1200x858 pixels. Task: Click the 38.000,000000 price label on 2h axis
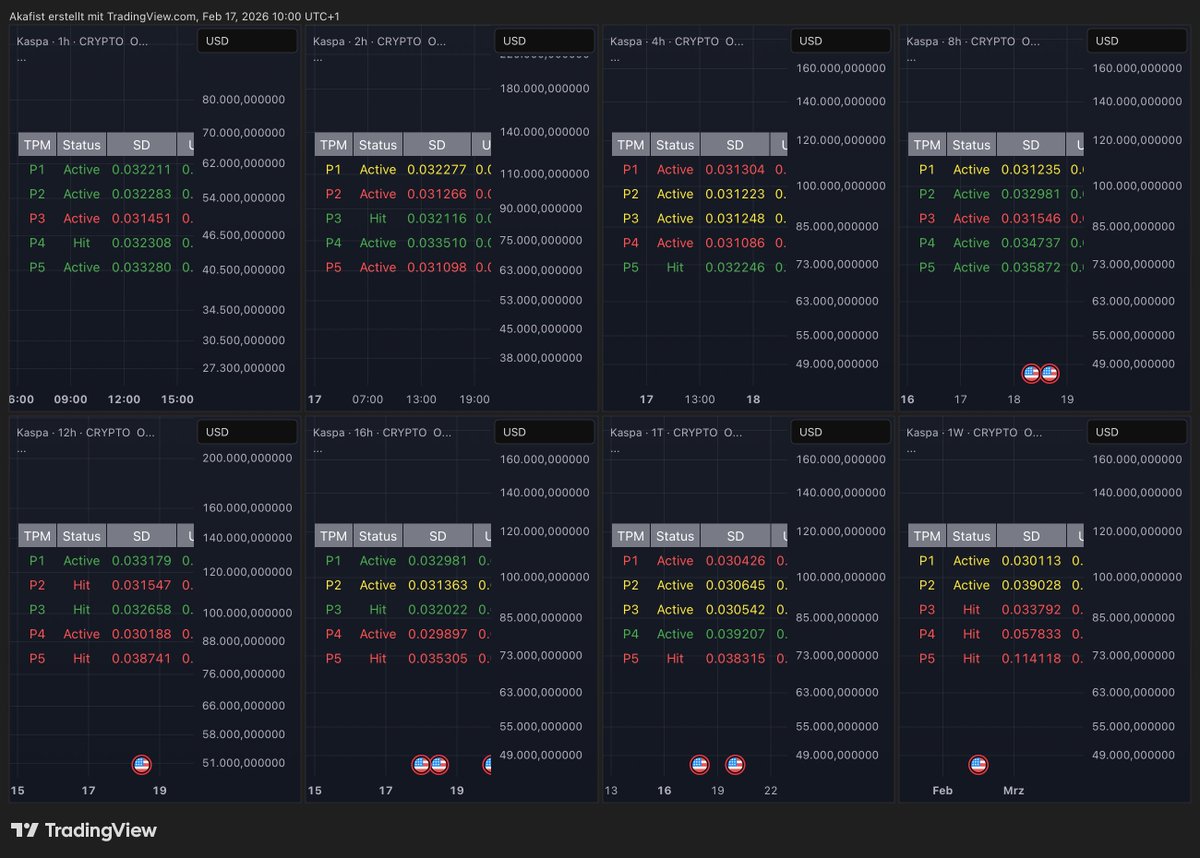click(541, 358)
